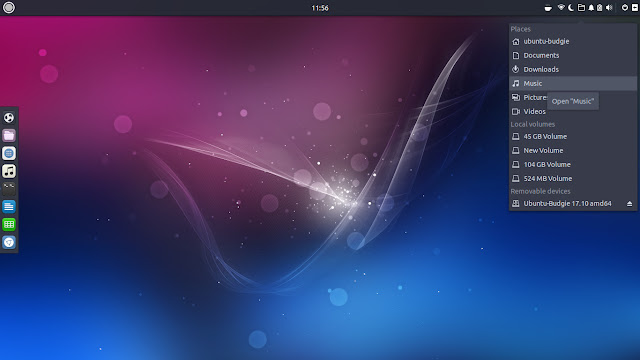Screen dimensions: 640x360
Task: Launch Budgie Welcome from the dock
Action: click(9, 118)
